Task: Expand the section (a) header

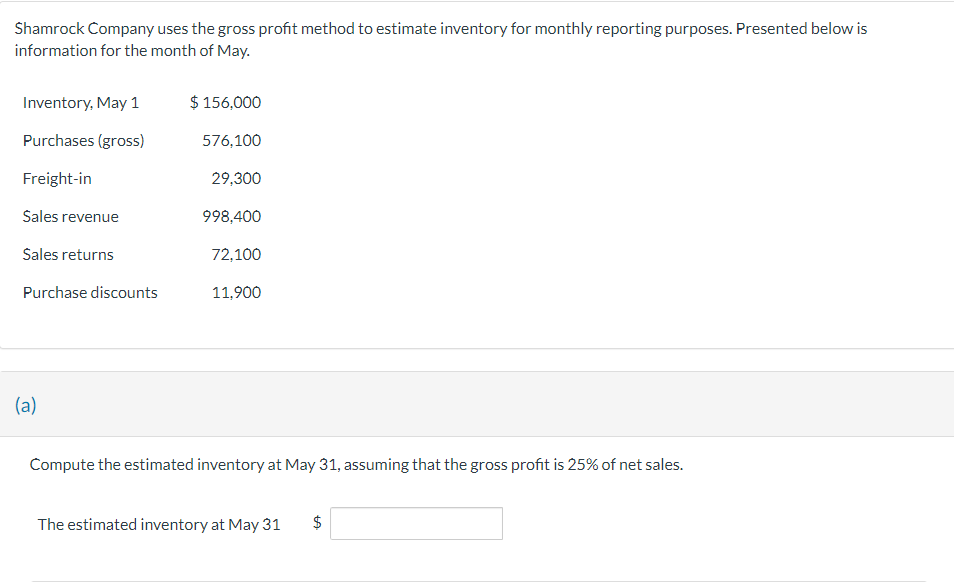Action: pos(26,404)
